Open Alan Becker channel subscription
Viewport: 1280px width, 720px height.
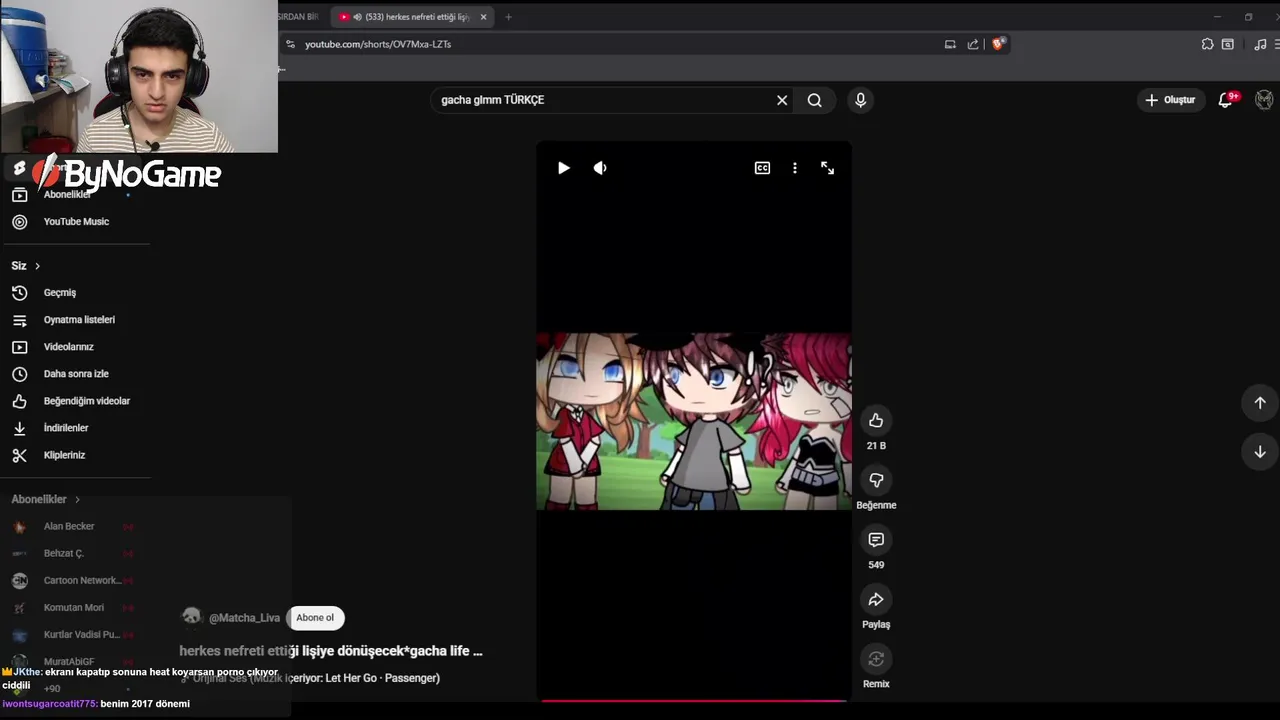tap(68, 526)
